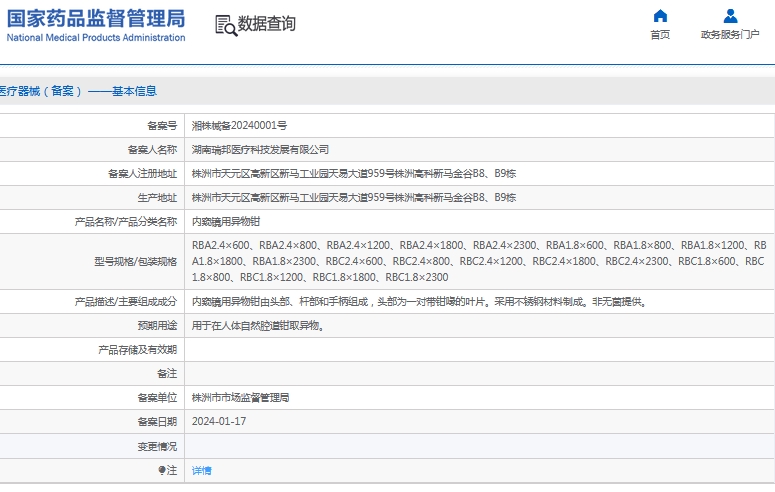This screenshot has height=492, width=775.
Task: Click the company name 湖南瑞邦医疗科技发展有限公司
Action: pos(260,150)
